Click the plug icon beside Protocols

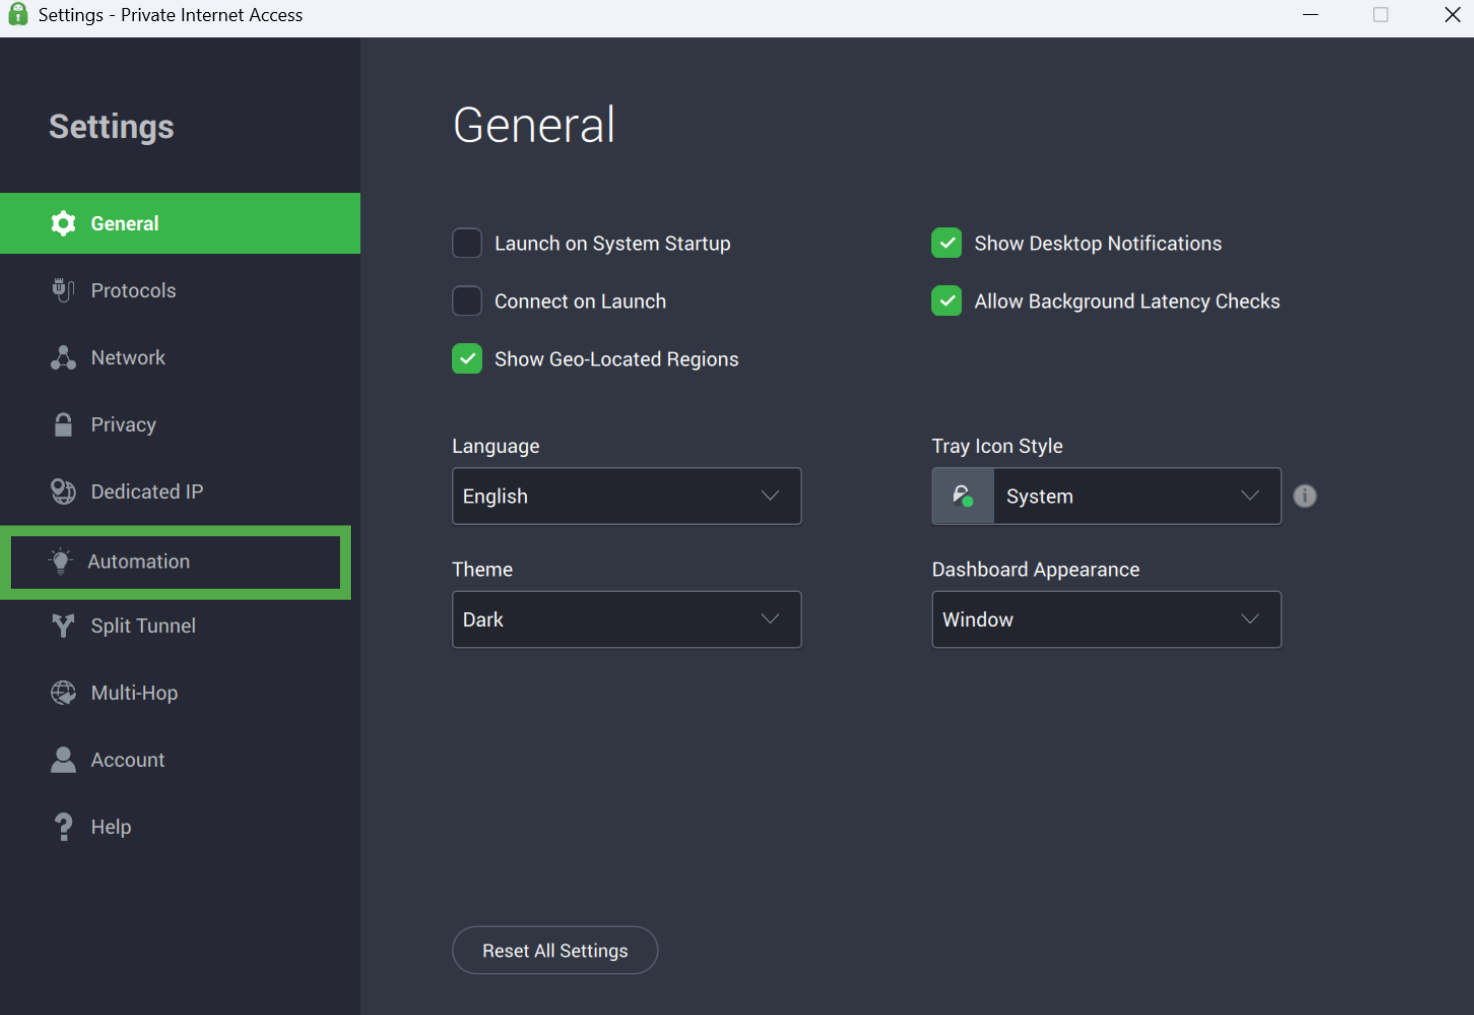(x=63, y=290)
